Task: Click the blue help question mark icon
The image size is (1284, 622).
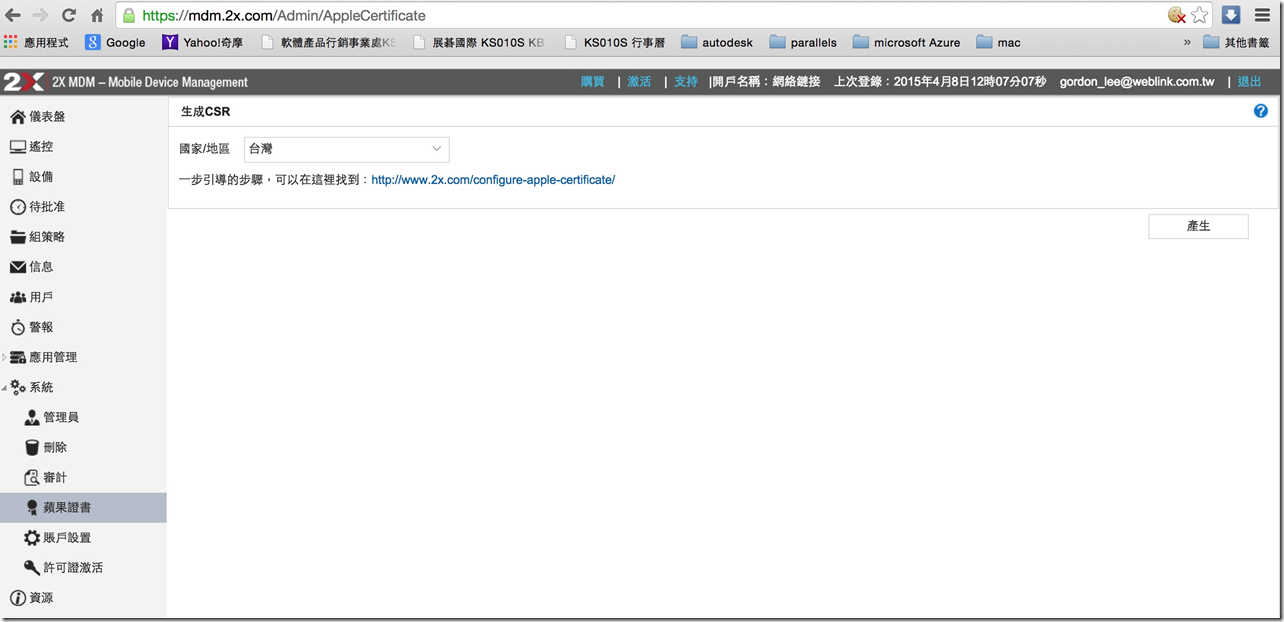Action: [1260, 111]
